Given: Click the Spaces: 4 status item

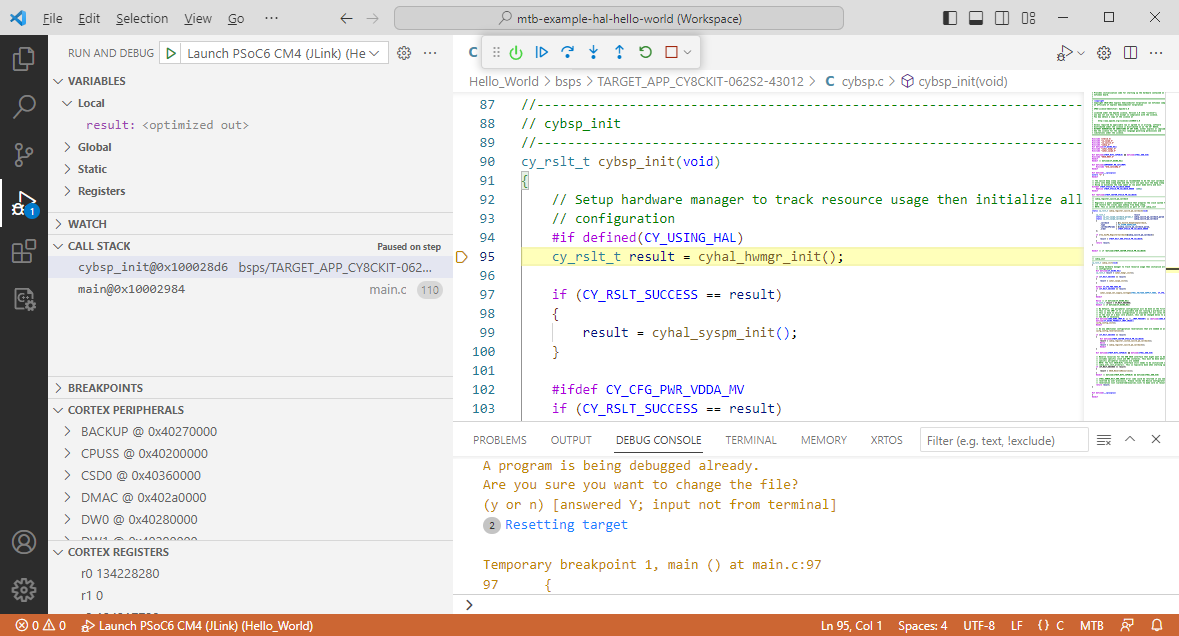Looking at the screenshot, I should [923, 625].
